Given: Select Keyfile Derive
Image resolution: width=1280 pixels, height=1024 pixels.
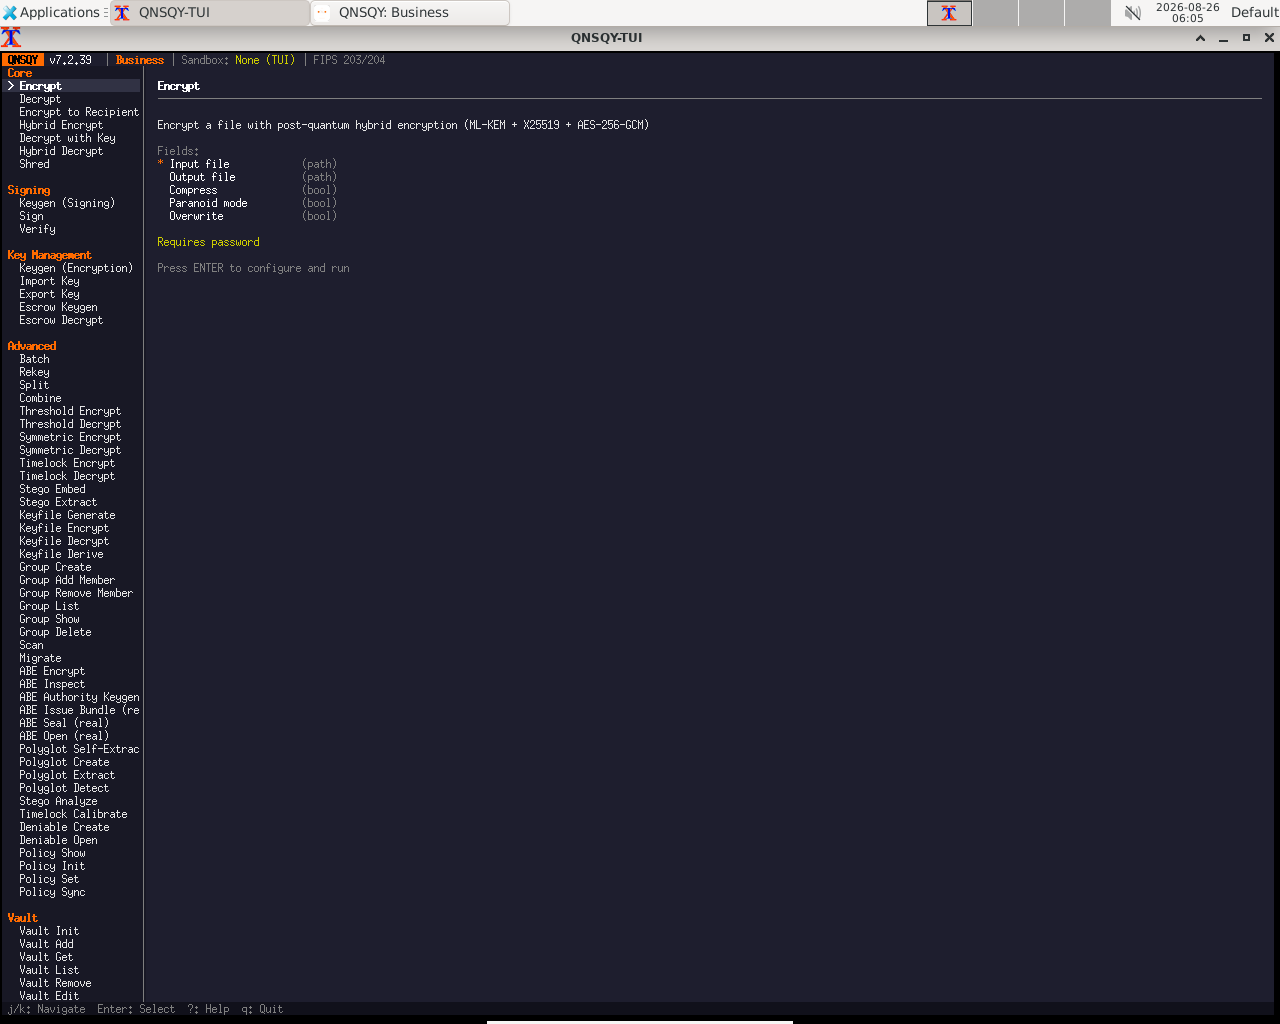Looking at the screenshot, I should 61,554.
